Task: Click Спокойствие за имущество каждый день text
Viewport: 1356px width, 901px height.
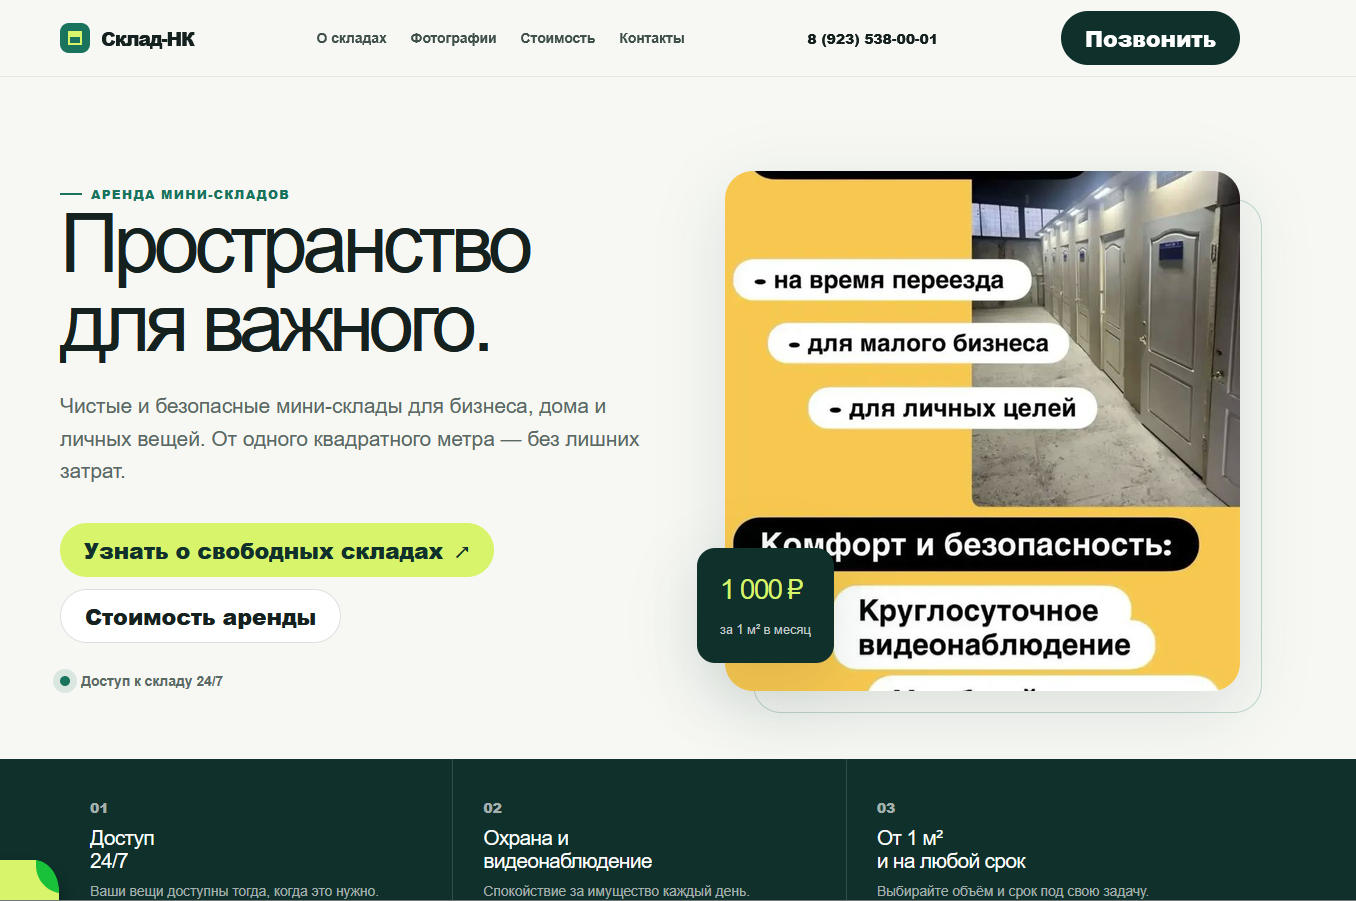Action: (x=616, y=891)
